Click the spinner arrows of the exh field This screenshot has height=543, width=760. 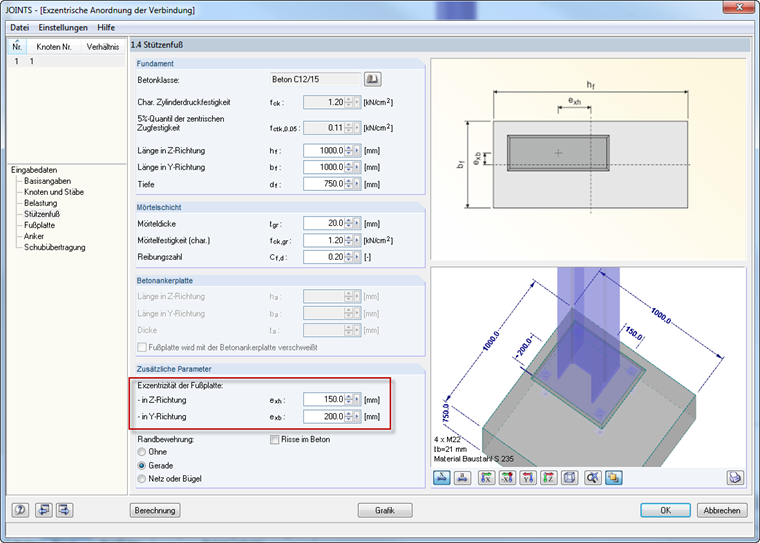pos(348,399)
